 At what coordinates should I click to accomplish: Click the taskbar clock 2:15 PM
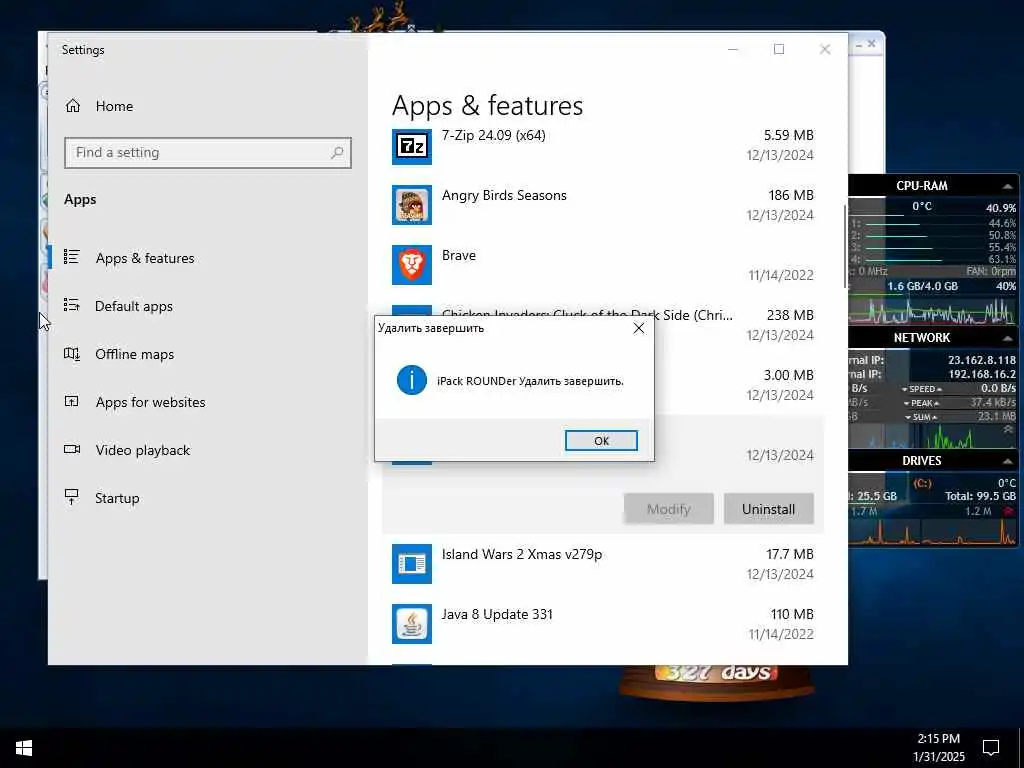click(938, 739)
